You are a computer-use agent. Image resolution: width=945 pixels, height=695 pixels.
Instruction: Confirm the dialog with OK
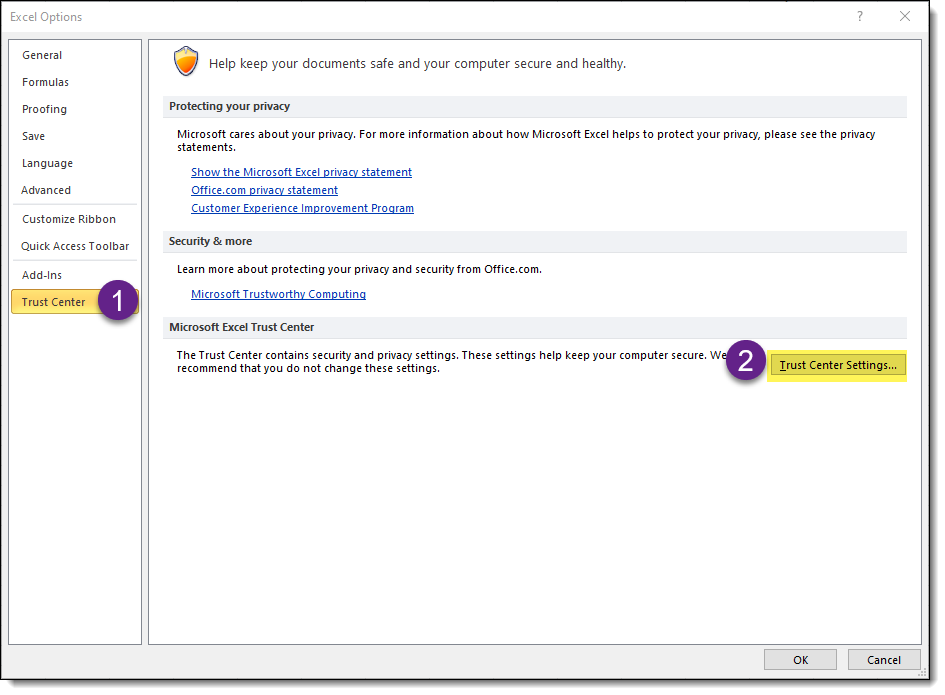pos(800,660)
